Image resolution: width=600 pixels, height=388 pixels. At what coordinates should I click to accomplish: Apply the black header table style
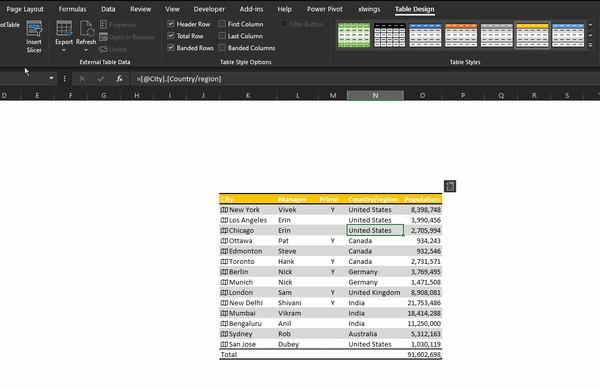click(x=390, y=35)
